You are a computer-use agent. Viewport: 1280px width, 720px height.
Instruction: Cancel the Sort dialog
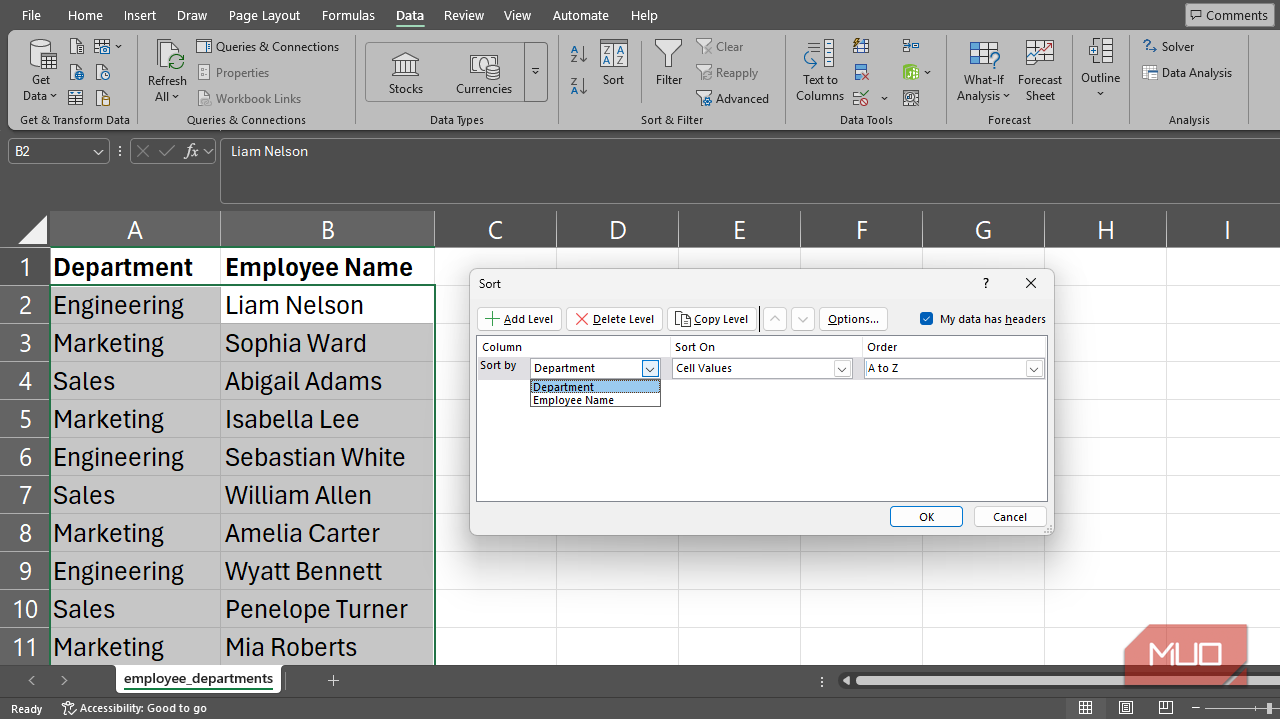(1010, 517)
